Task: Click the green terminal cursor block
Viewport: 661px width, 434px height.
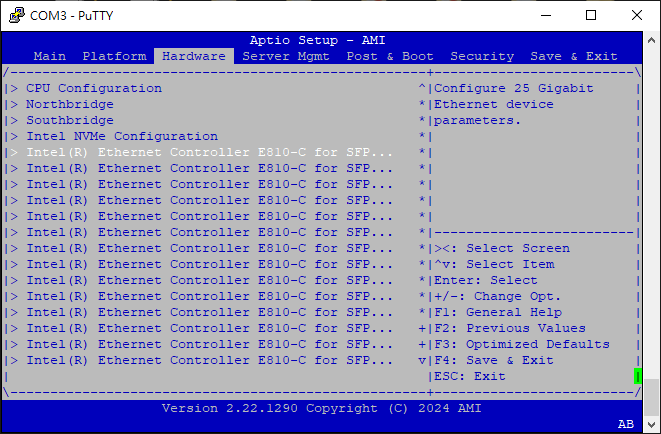Action: click(x=637, y=376)
